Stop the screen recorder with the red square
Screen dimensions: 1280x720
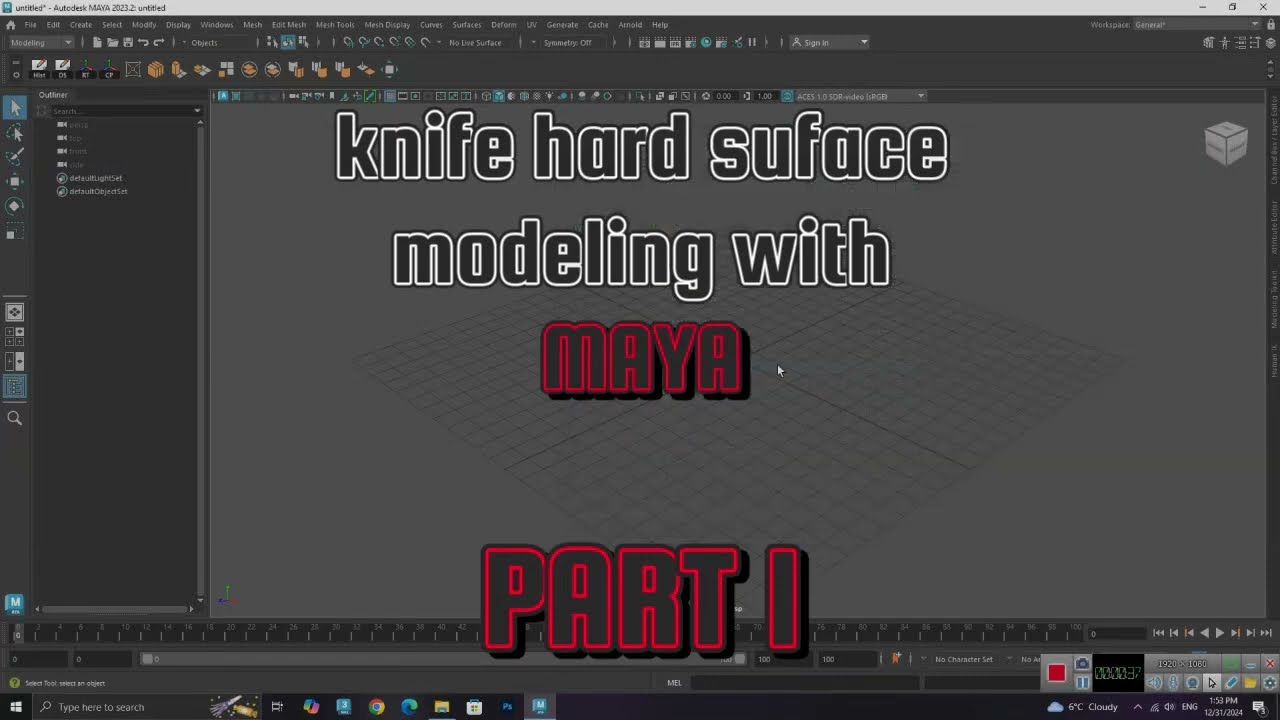1056,673
